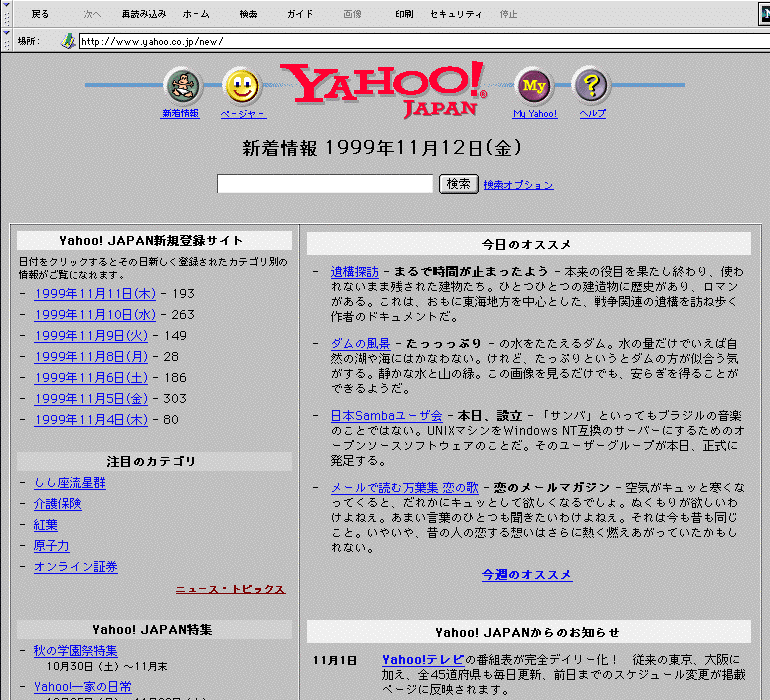The height and width of the screenshot is (700, 770).
Task: Click the 次へ (Forward) toolbar button
Action: tap(92, 14)
